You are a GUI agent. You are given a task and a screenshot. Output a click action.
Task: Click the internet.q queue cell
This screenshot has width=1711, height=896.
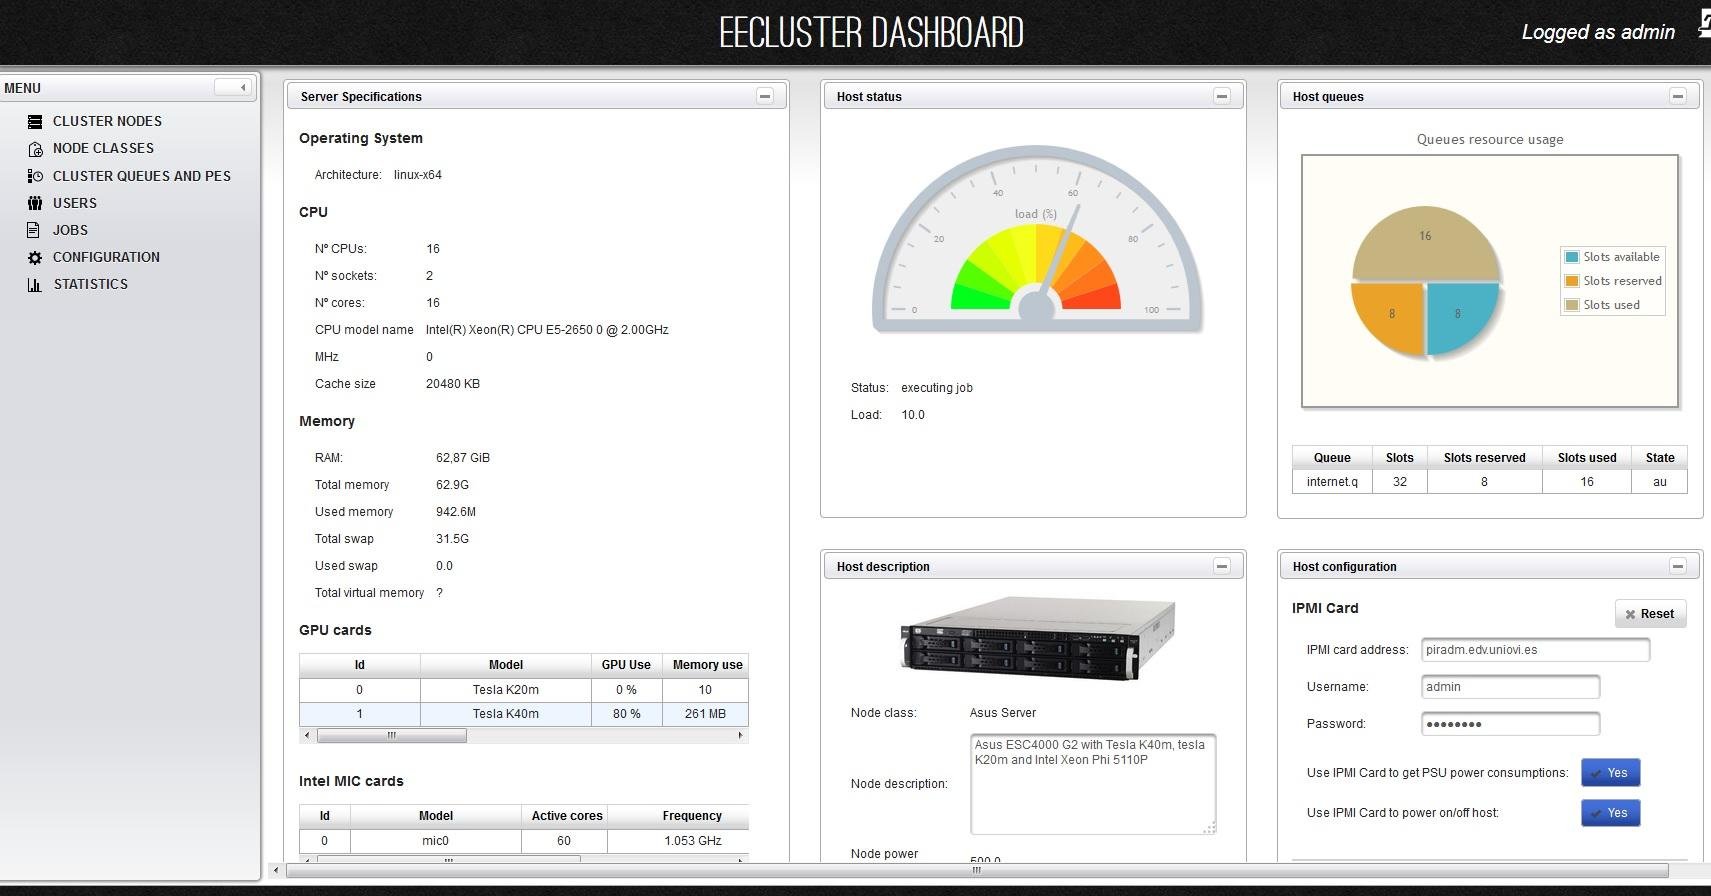[1332, 482]
